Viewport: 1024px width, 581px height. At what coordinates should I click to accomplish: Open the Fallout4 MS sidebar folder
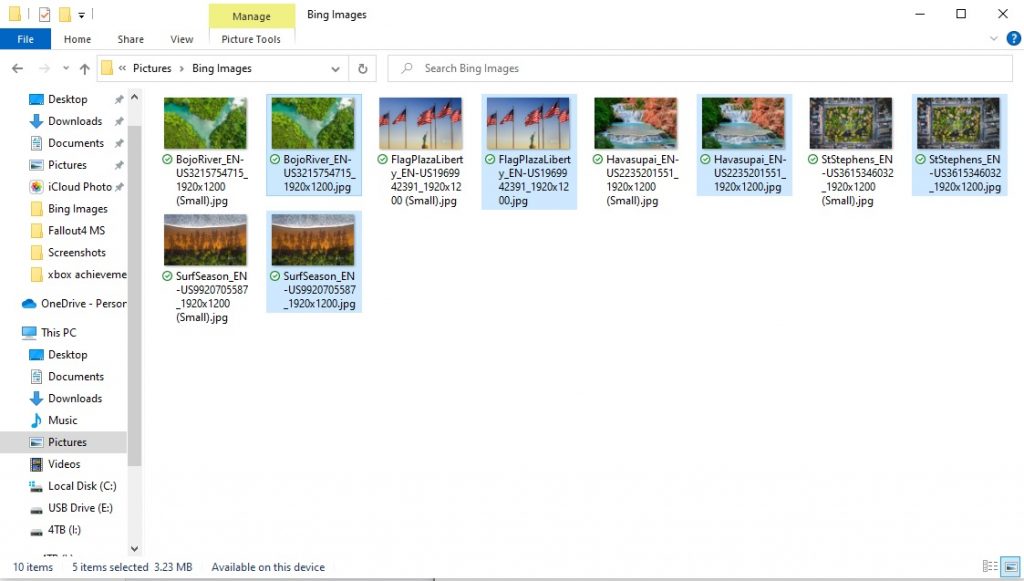click(x=76, y=230)
